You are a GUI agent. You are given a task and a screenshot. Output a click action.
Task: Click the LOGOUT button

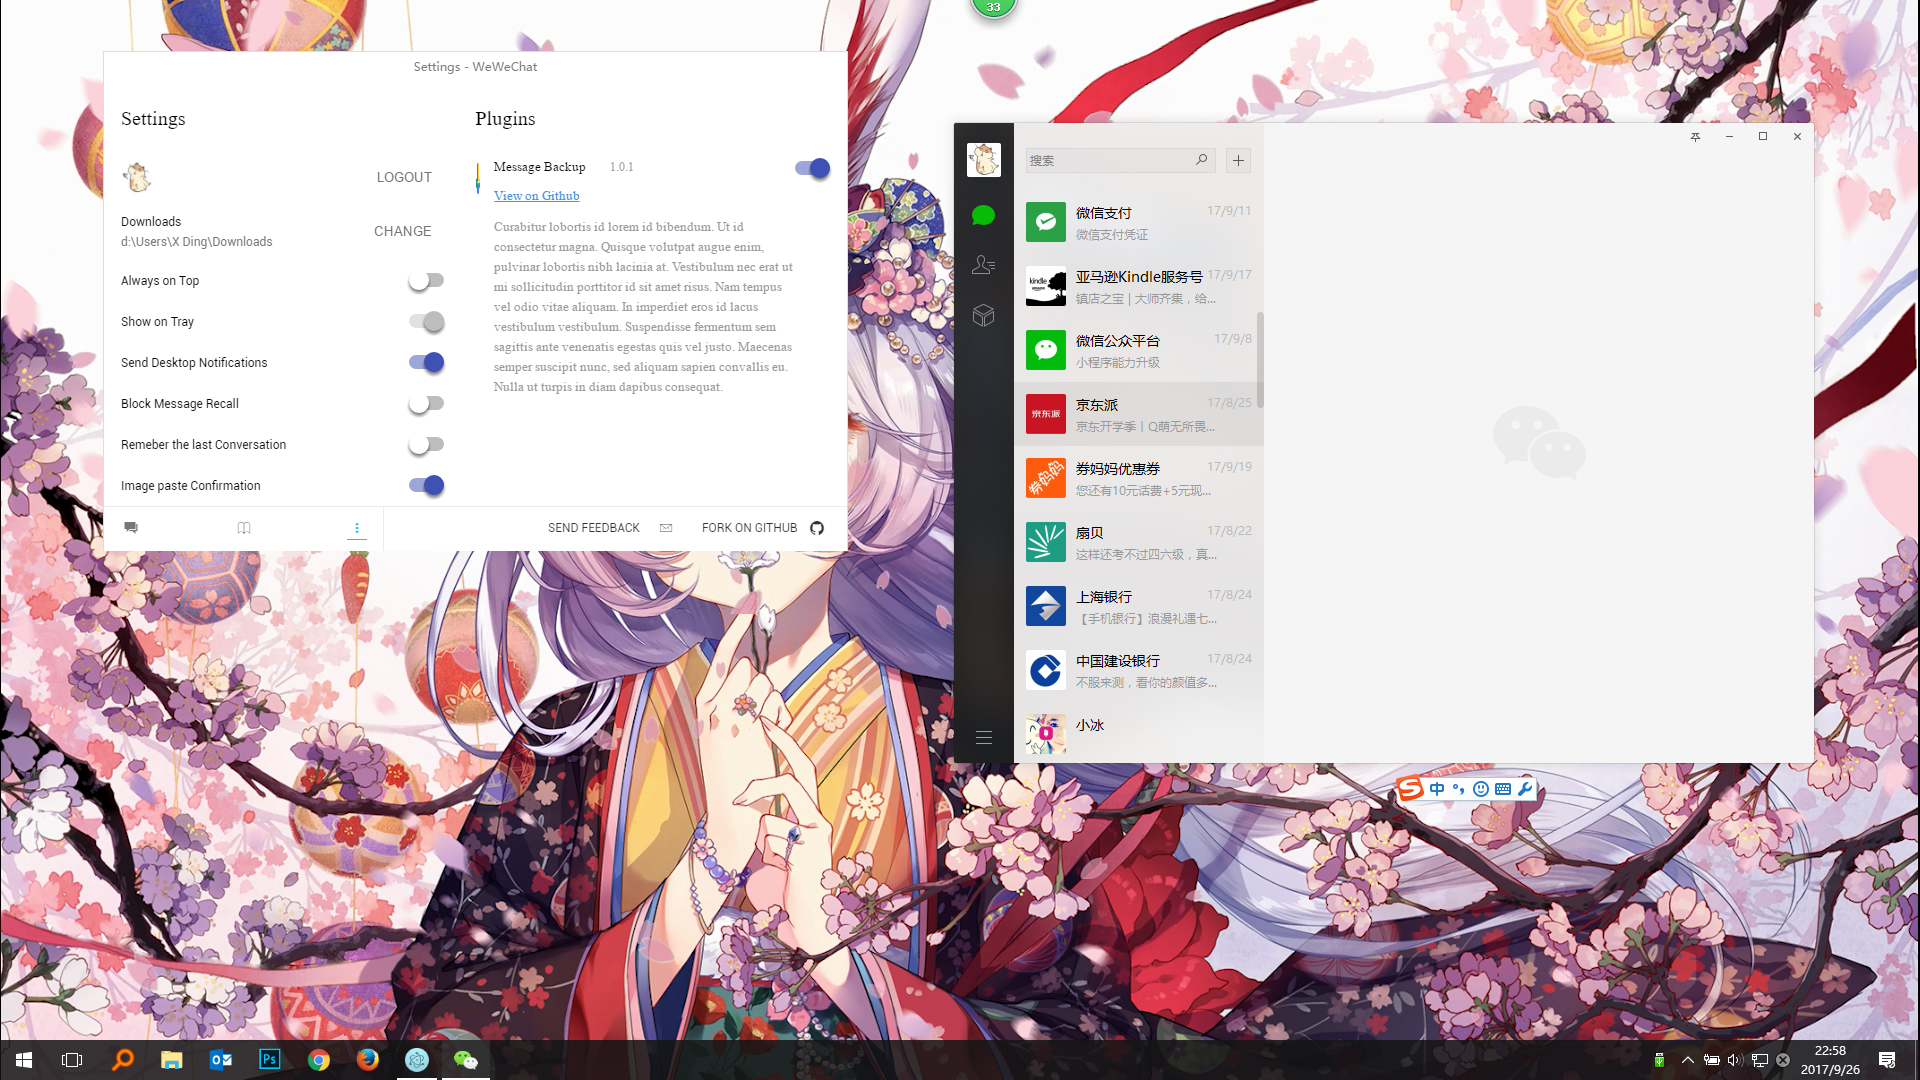[x=404, y=177]
